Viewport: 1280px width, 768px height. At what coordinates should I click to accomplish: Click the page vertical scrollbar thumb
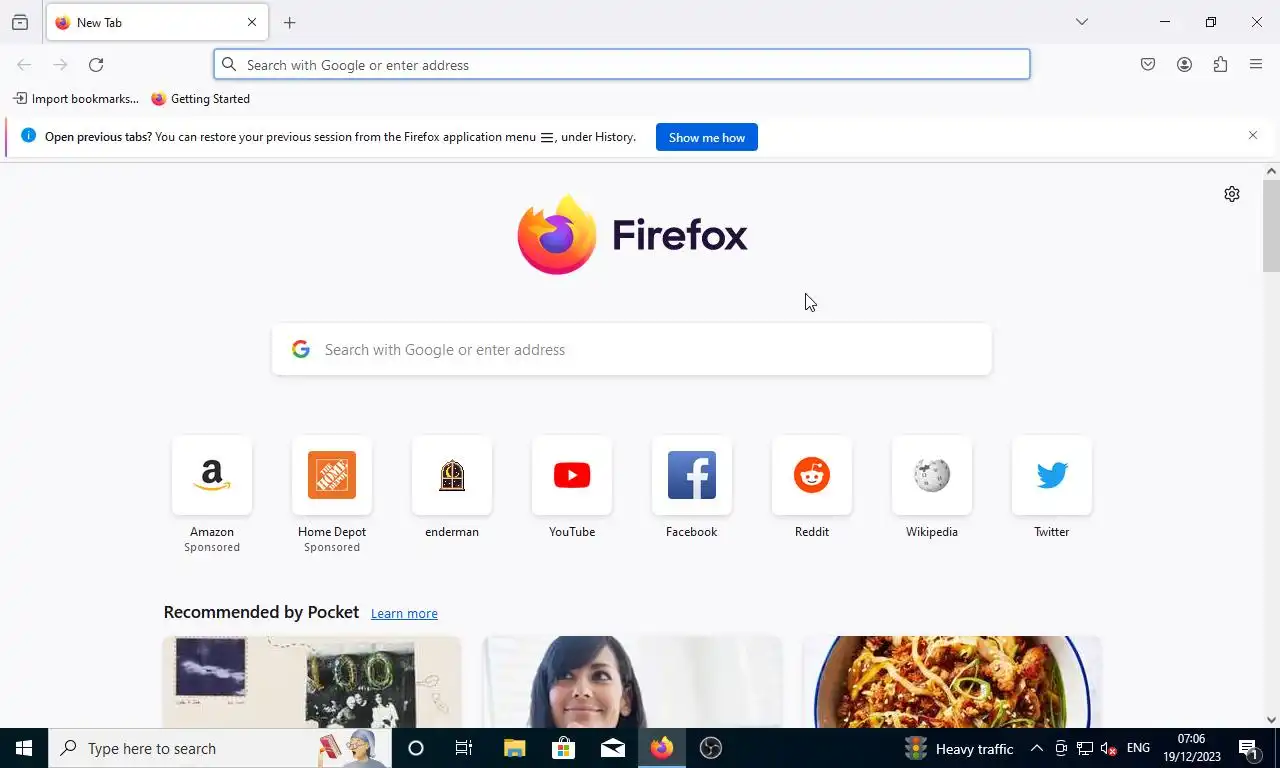tap(1271, 226)
